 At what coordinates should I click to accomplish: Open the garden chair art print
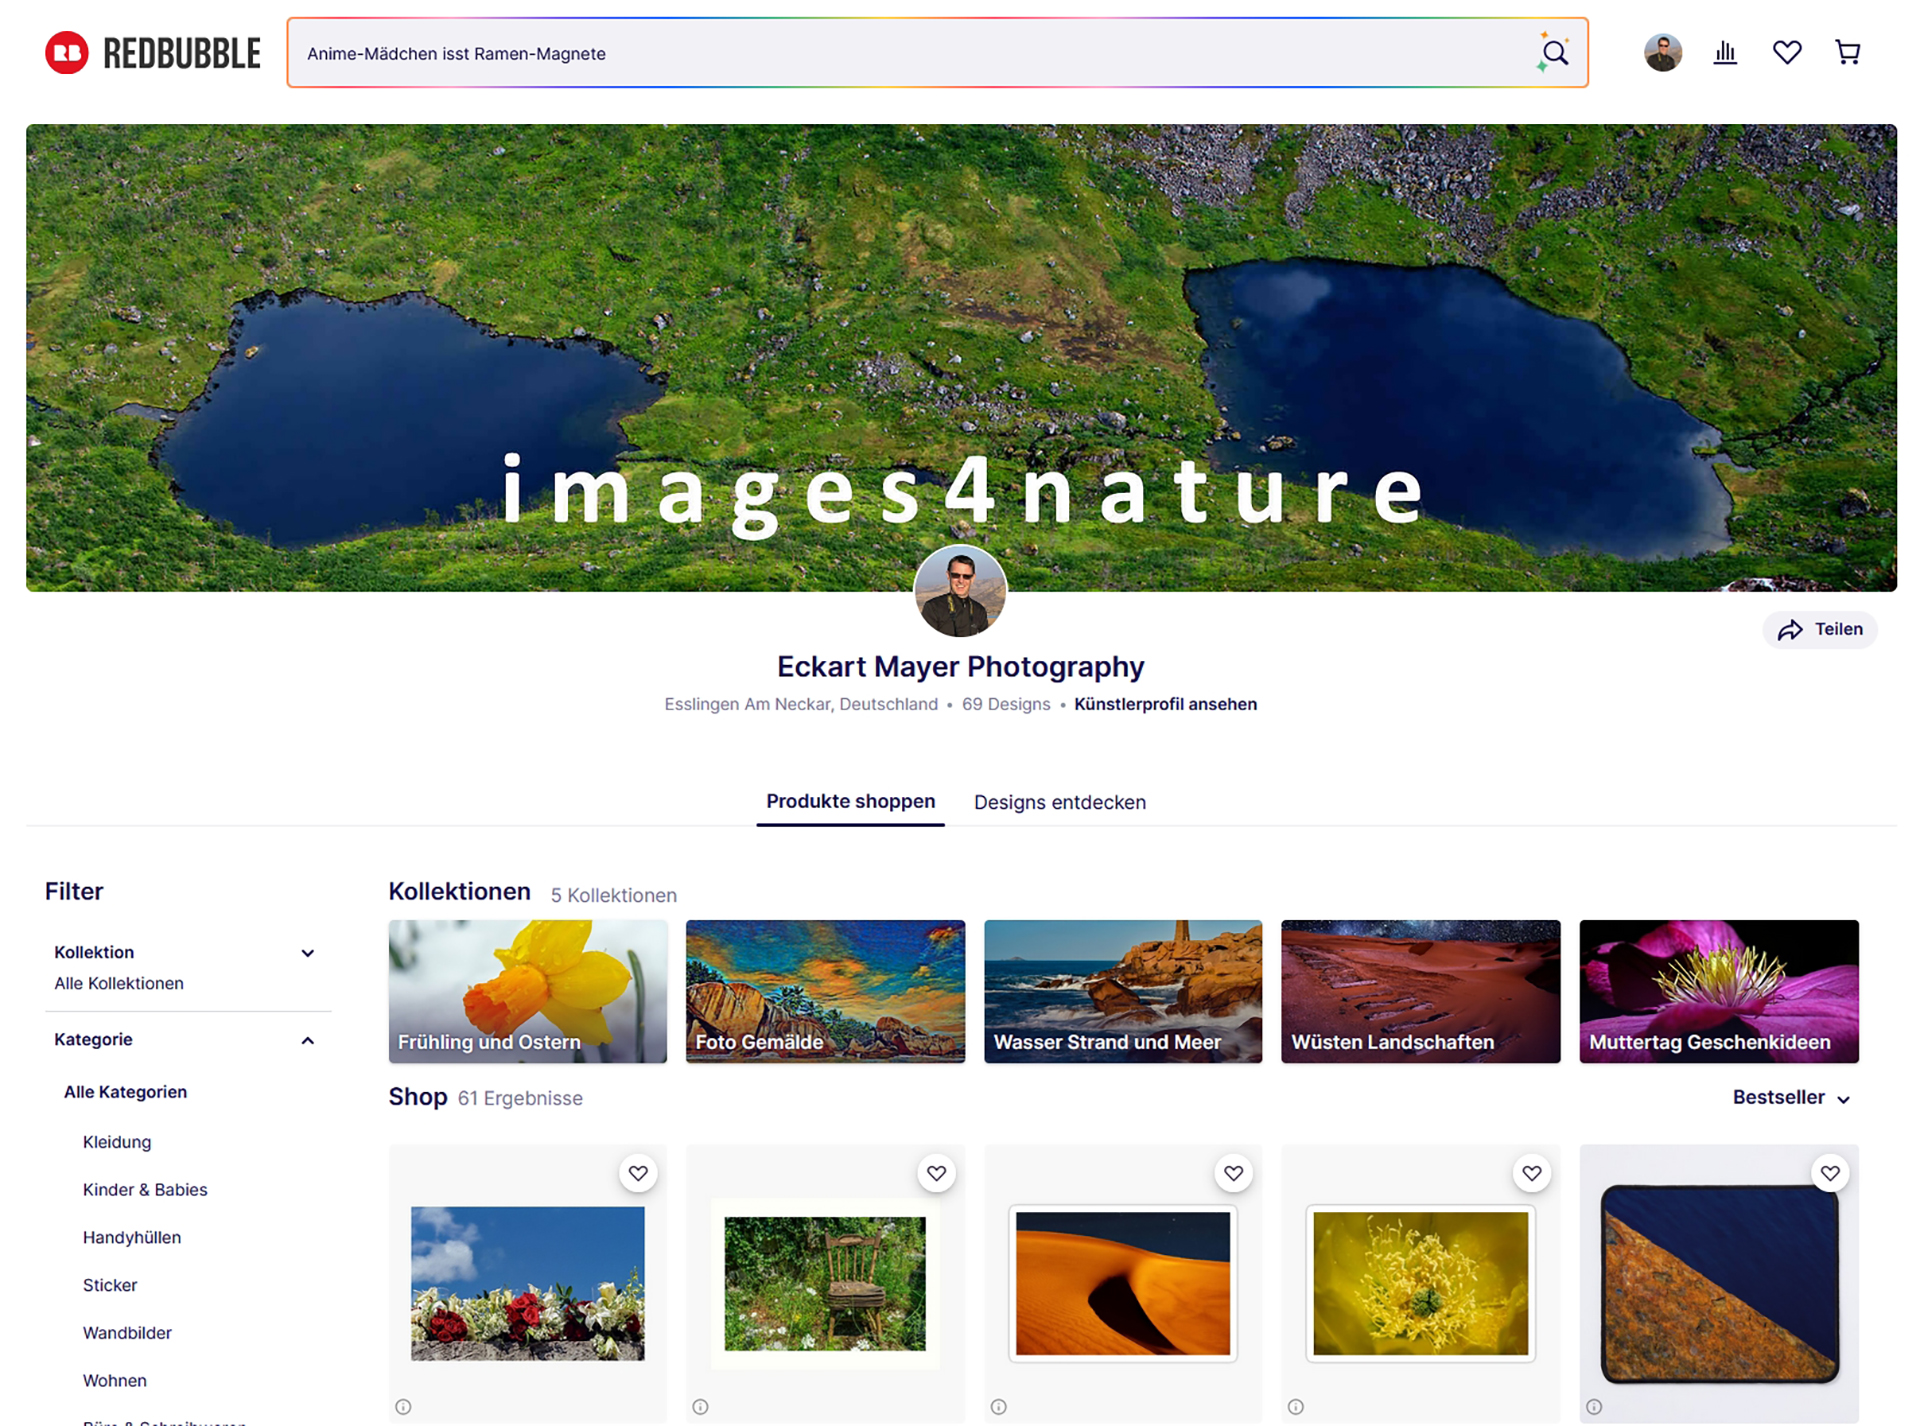pyautogui.click(x=826, y=1283)
